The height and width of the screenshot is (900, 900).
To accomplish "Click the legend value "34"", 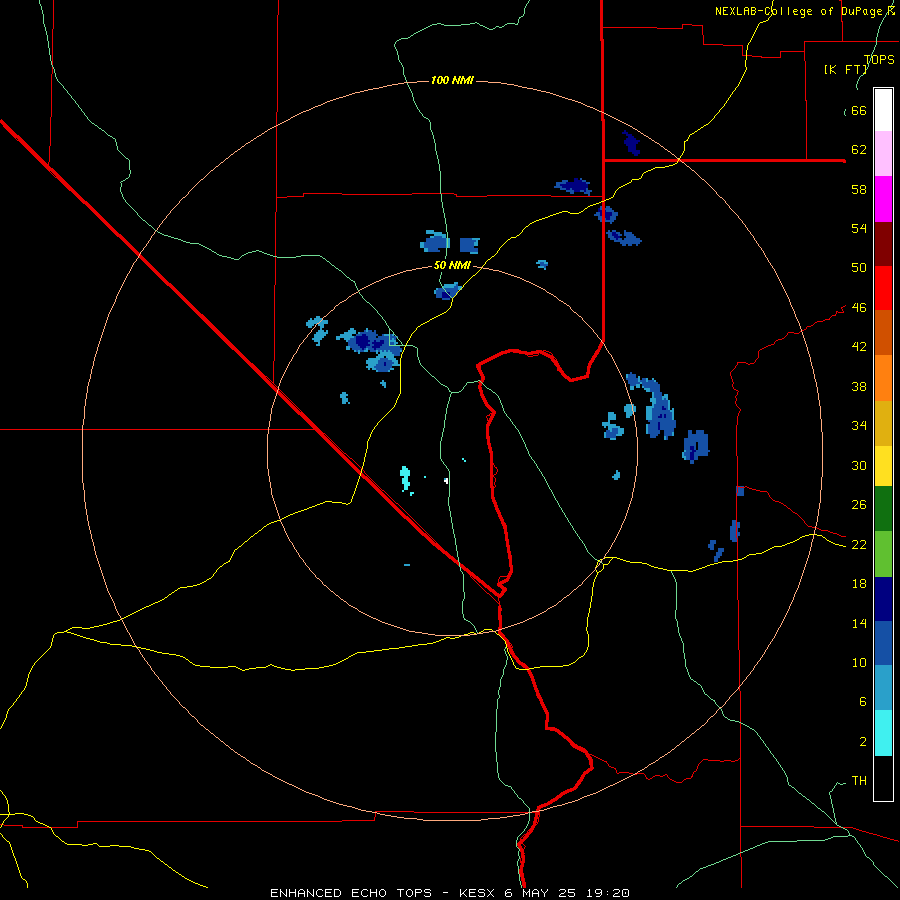I will coord(859,426).
